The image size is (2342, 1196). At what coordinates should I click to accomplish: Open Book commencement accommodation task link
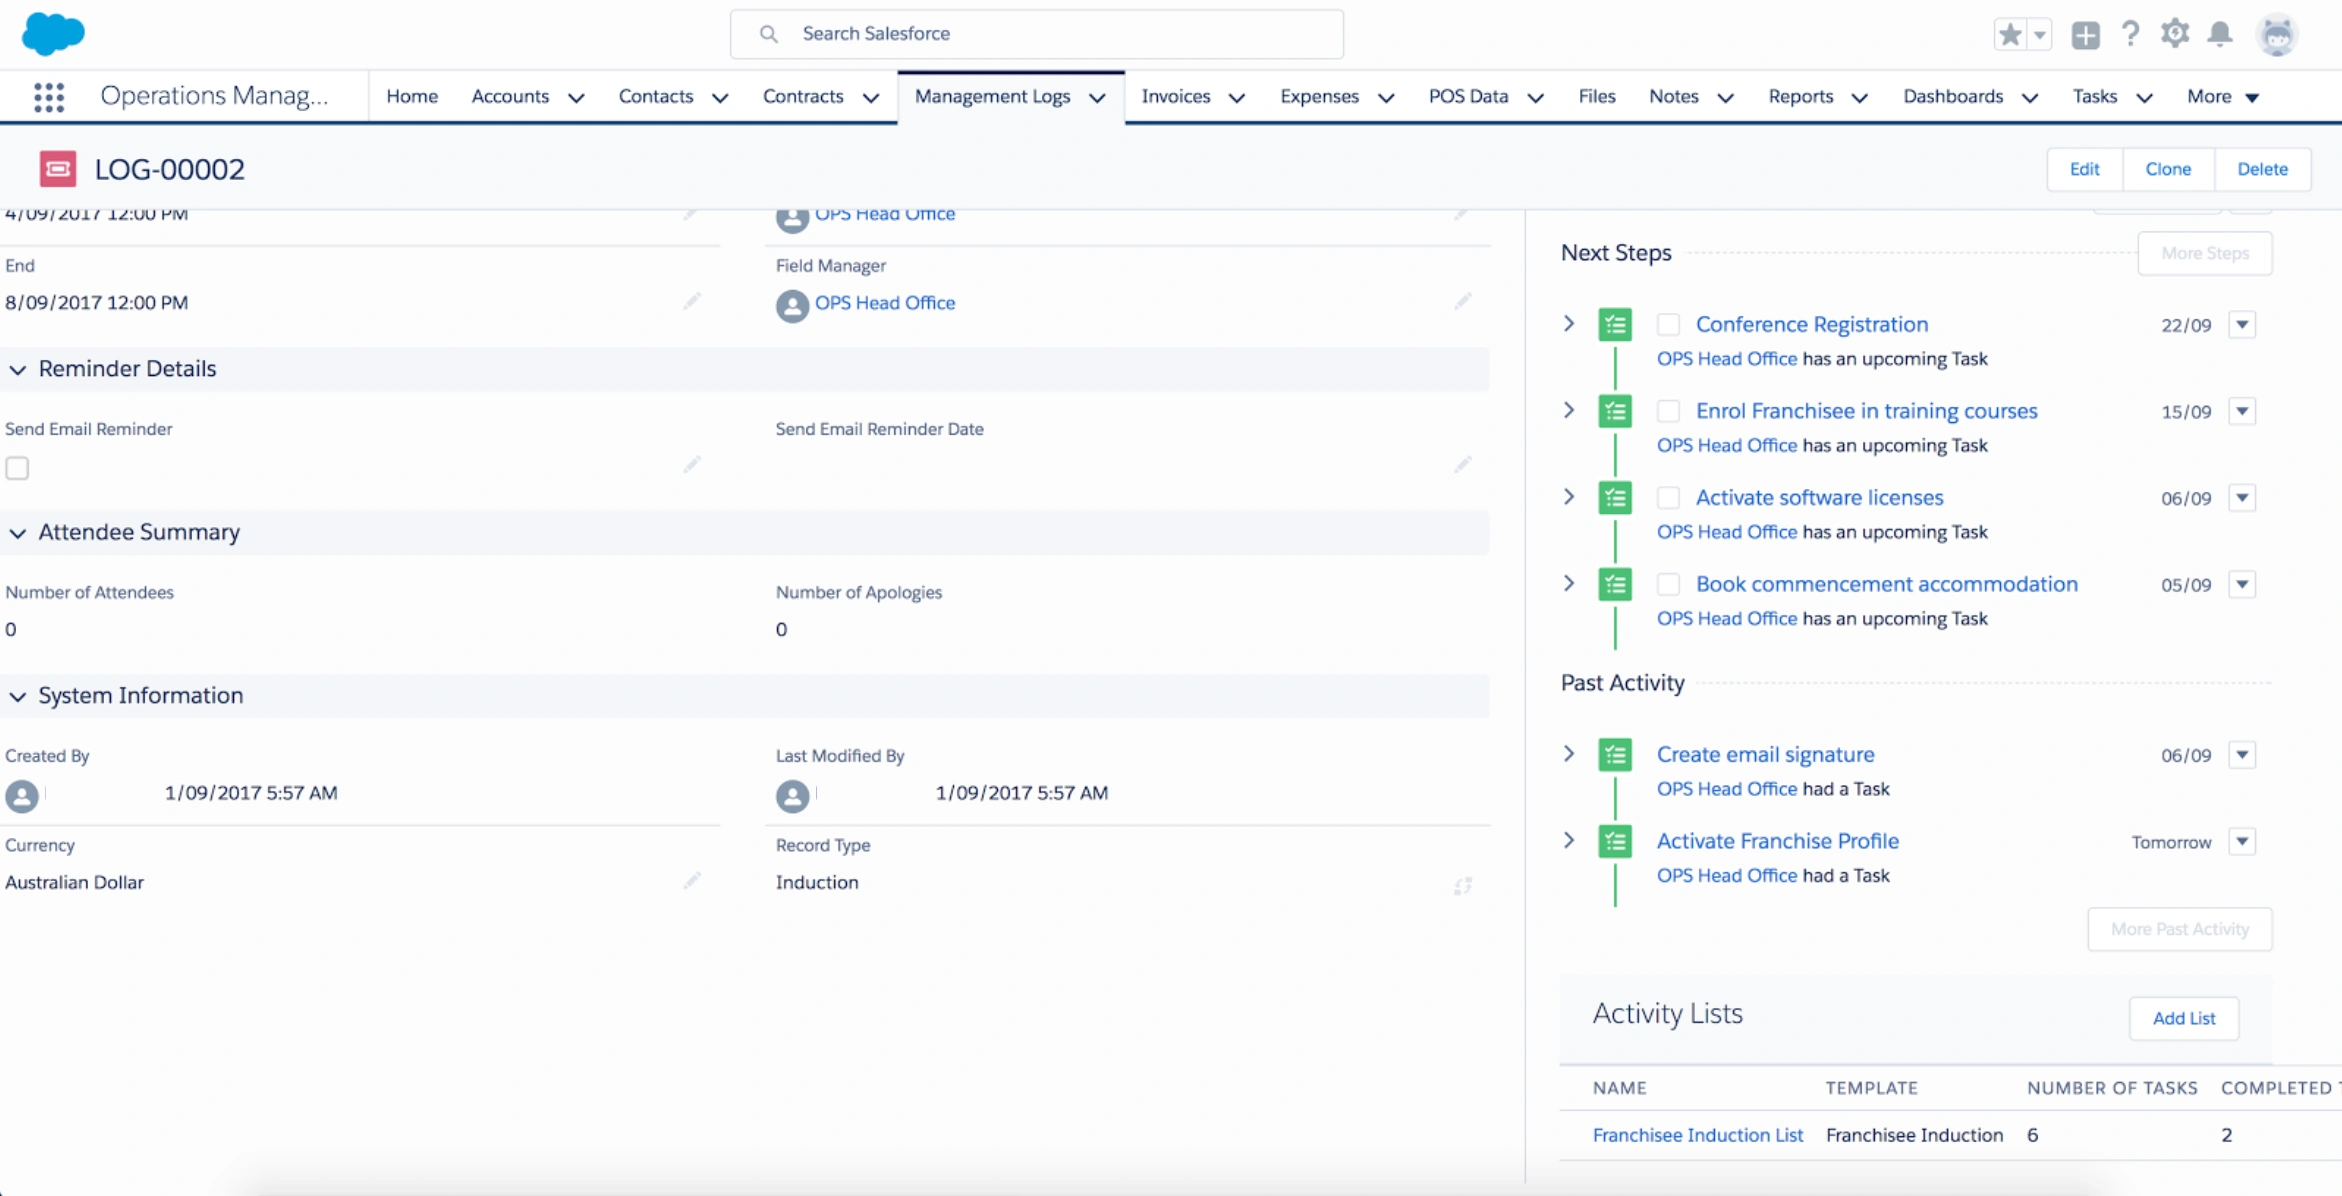point(1886,584)
